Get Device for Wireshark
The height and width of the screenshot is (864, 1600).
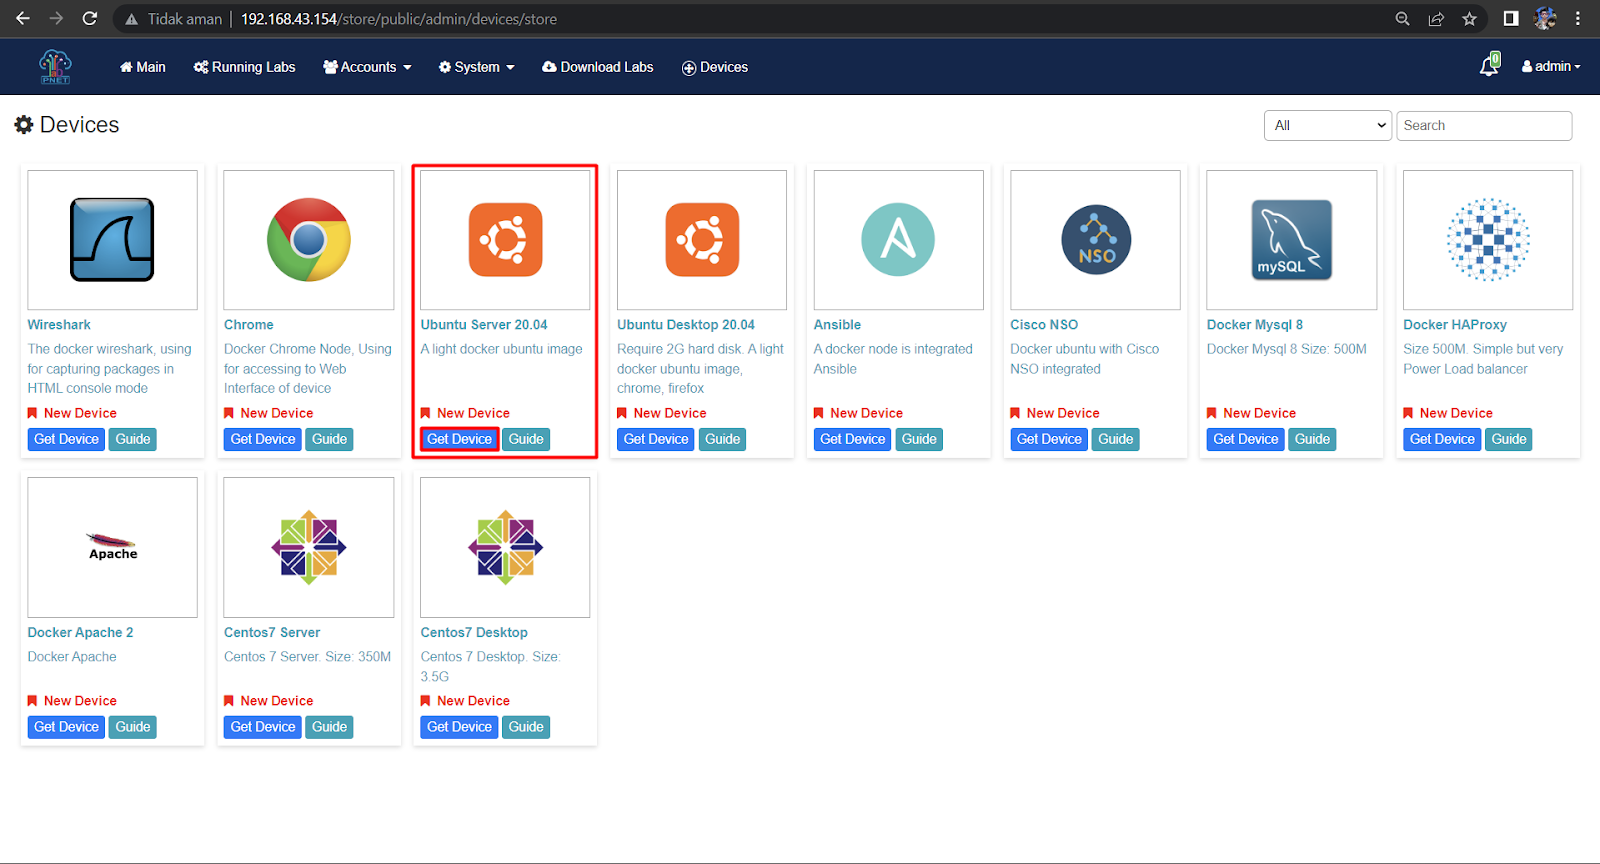(x=66, y=439)
